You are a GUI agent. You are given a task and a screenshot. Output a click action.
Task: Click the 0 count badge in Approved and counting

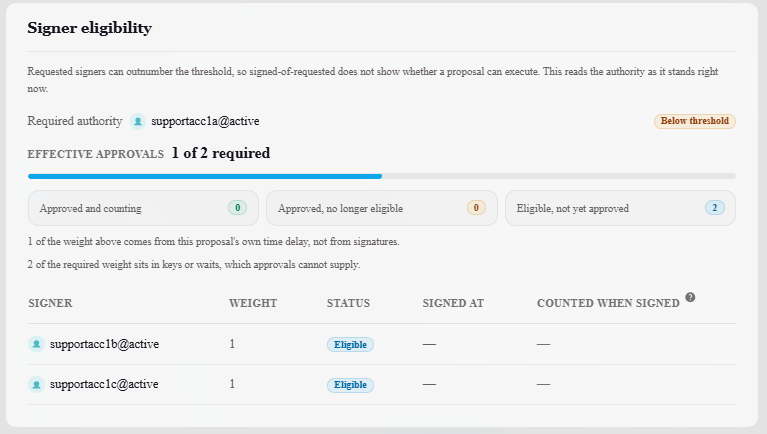click(237, 207)
